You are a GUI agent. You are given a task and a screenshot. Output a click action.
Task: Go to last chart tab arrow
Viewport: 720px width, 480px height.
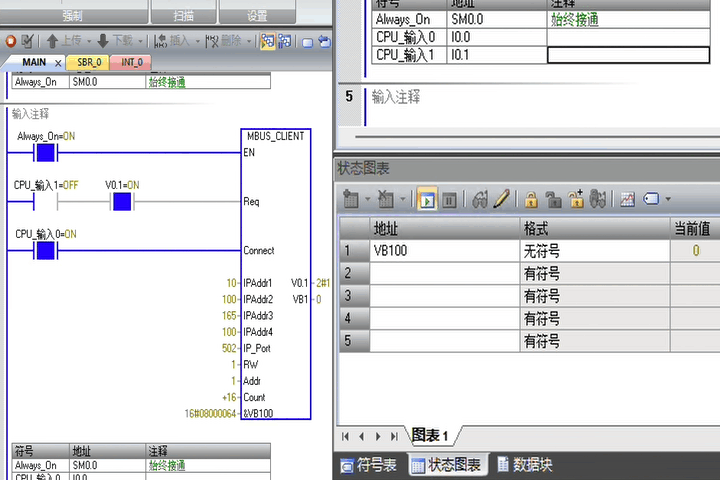pos(394,436)
